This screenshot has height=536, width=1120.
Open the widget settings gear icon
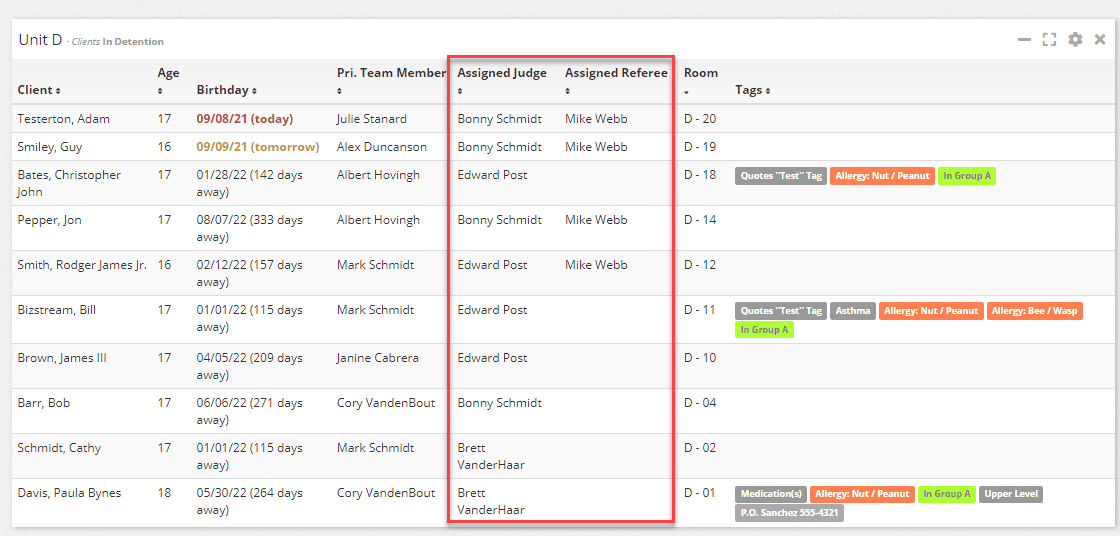click(1075, 40)
